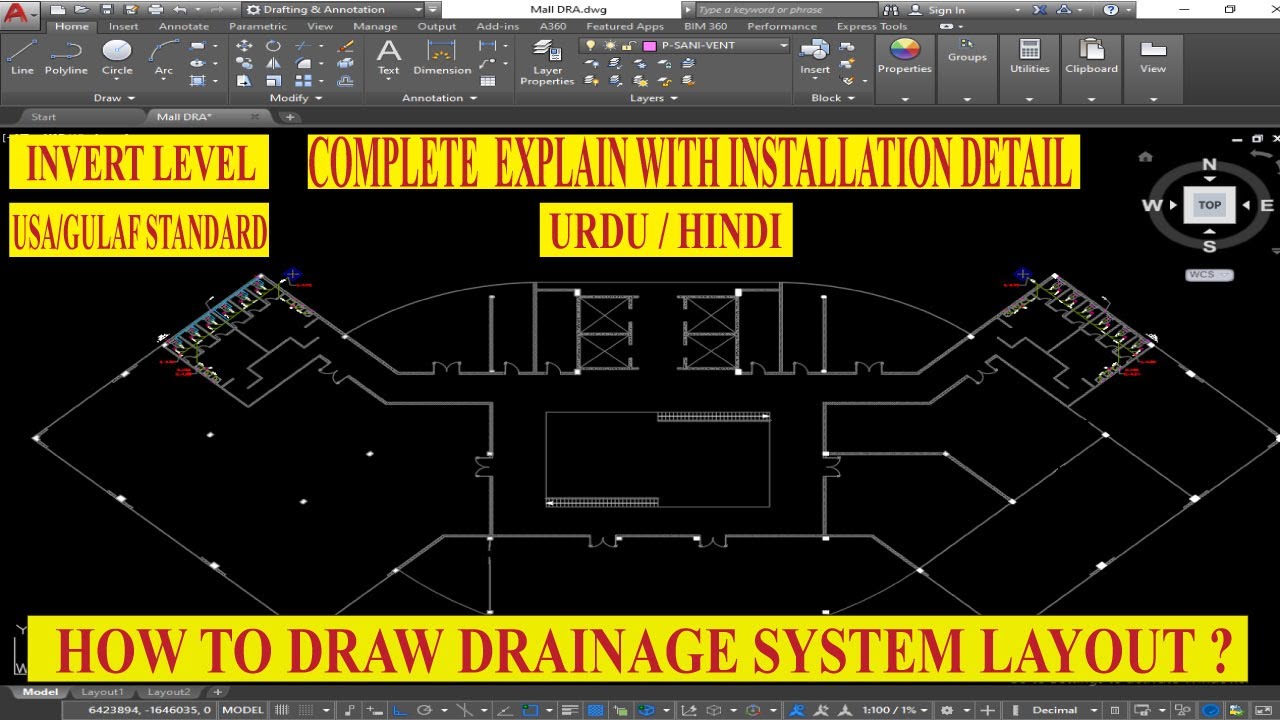Viewport: 1280px width, 720px height.
Task: Select the Dimension tool
Action: [x=442, y=57]
